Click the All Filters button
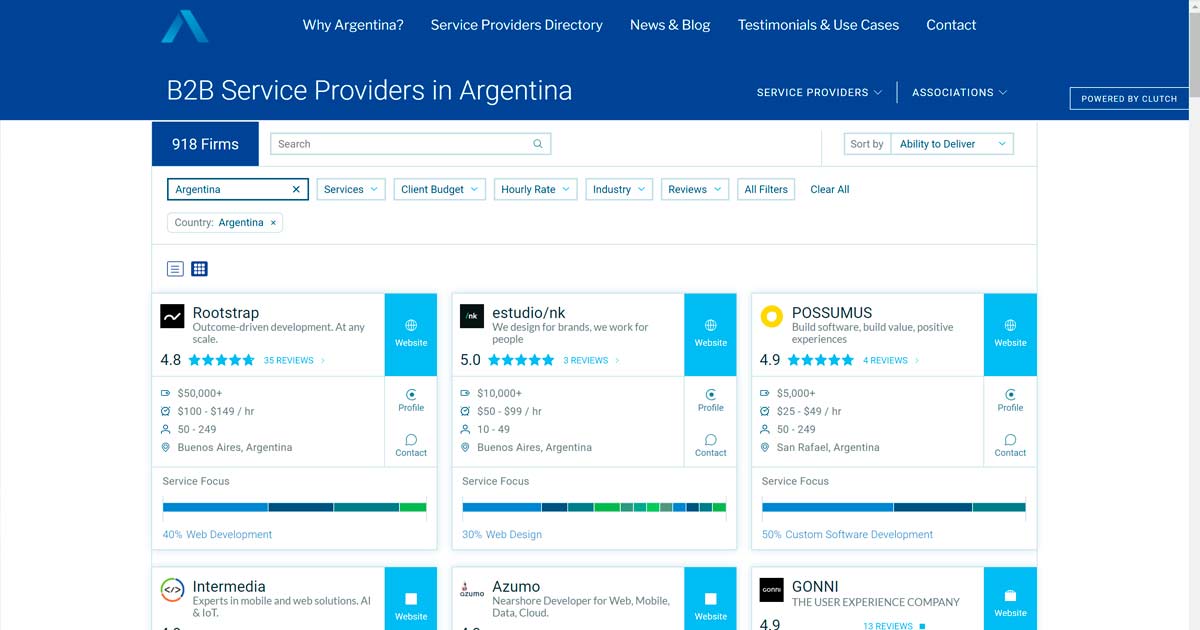Image resolution: width=1200 pixels, height=630 pixels. (x=766, y=189)
